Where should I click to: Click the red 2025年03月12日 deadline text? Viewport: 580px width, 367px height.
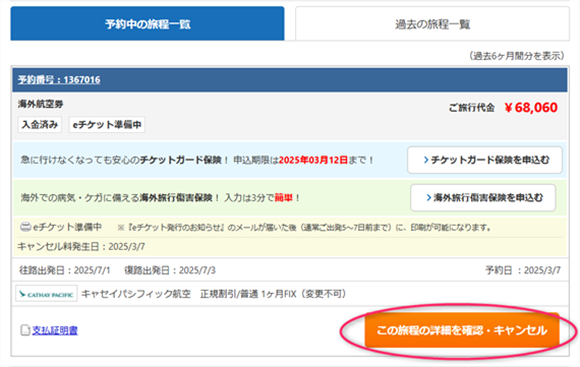313,160
